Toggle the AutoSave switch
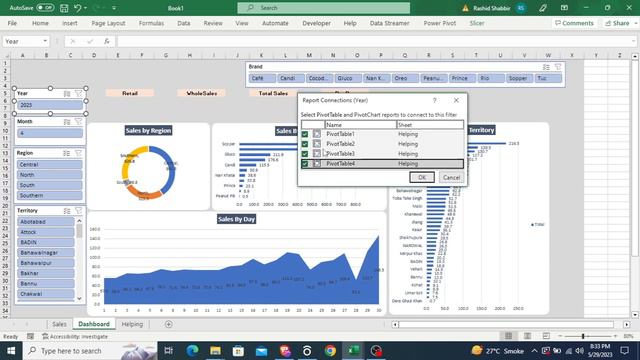 pos(45,8)
